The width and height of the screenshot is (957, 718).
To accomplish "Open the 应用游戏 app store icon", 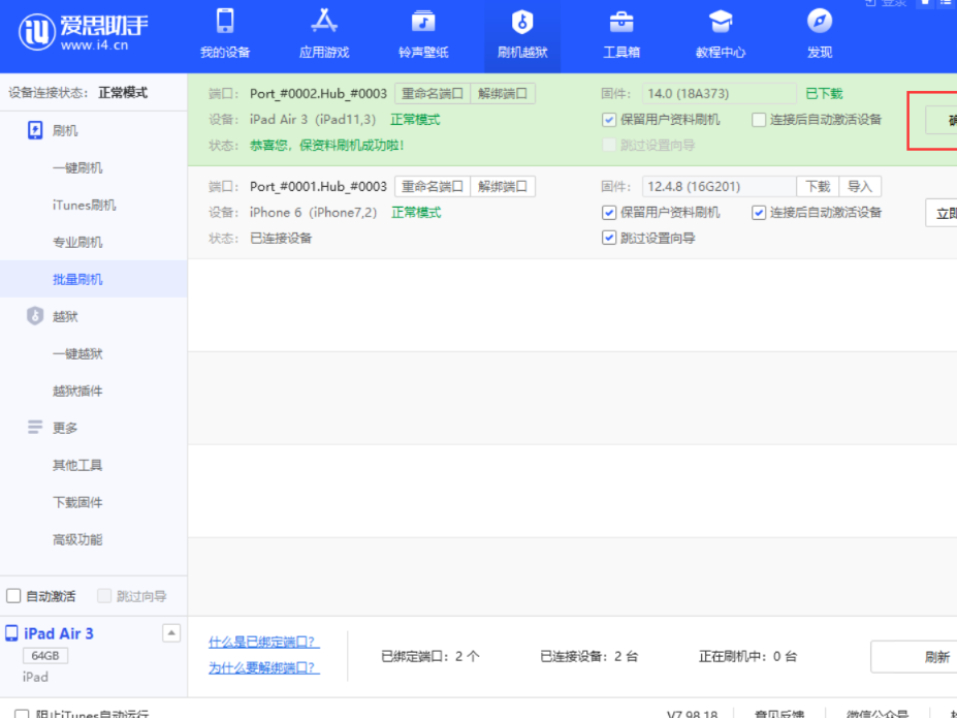I will 324,21.
